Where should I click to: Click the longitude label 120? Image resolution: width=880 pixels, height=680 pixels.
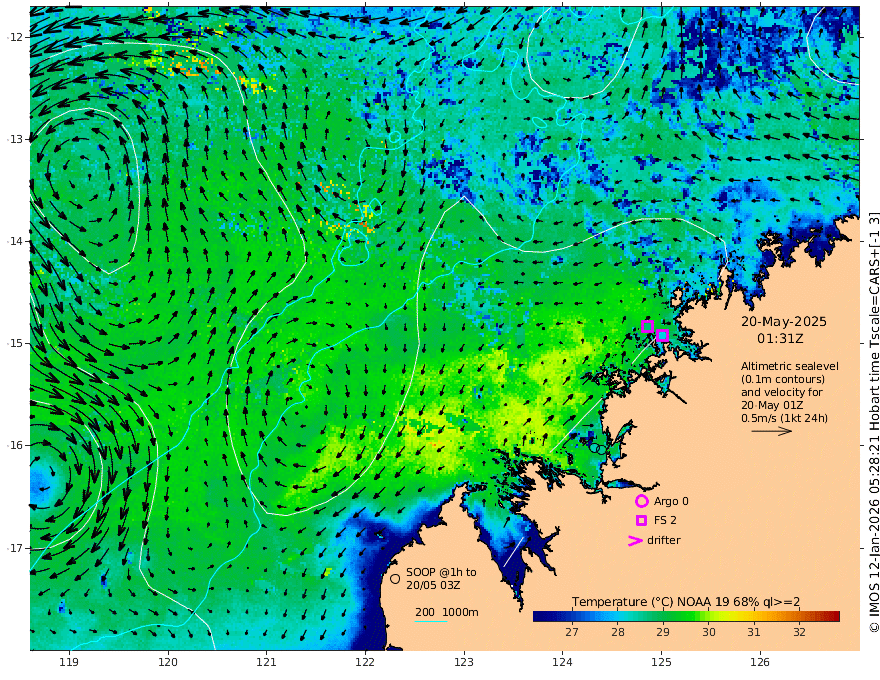click(168, 662)
